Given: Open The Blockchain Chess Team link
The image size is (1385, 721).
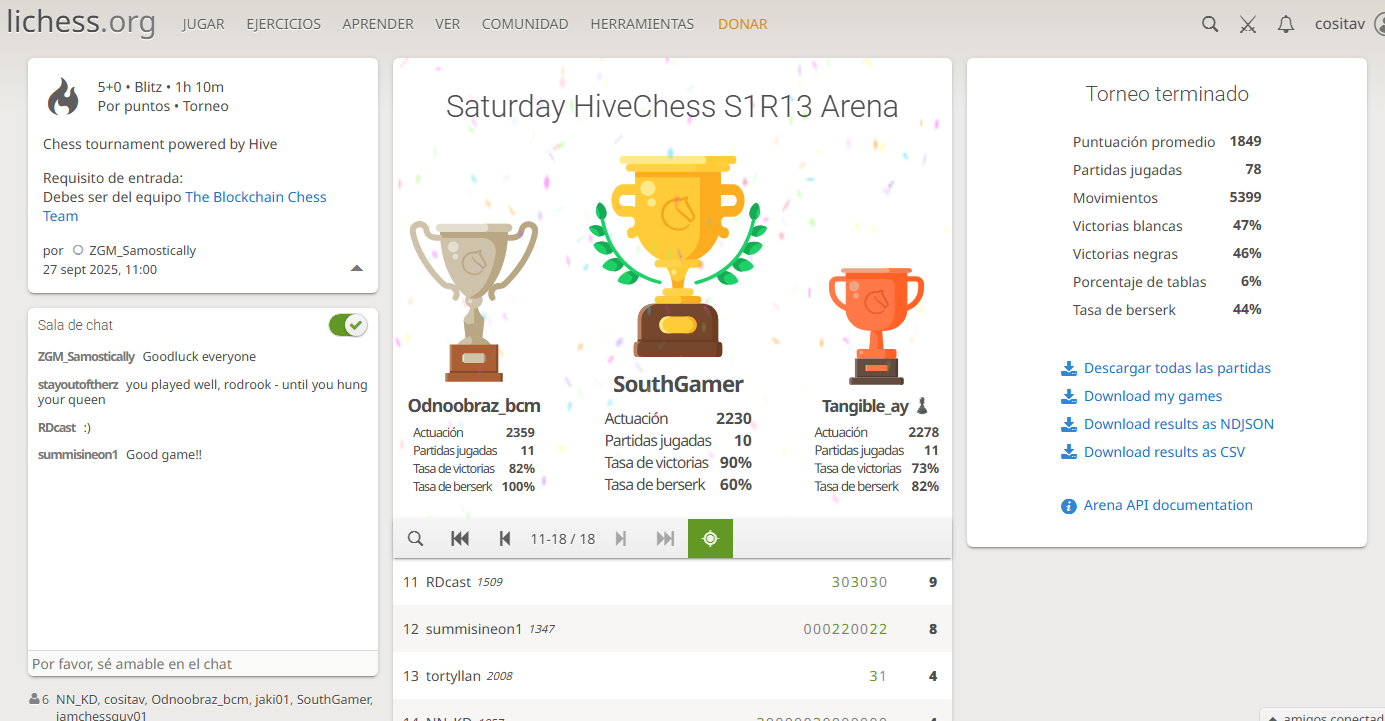Looking at the screenshot, I should [185, 207].
